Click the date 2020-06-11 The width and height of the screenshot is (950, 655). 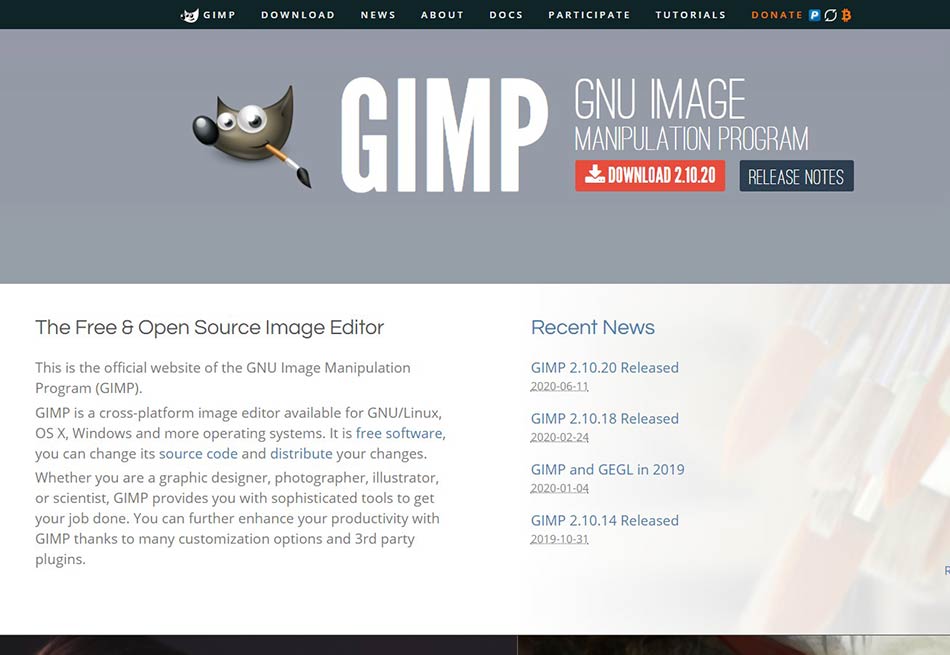[559, 387]
